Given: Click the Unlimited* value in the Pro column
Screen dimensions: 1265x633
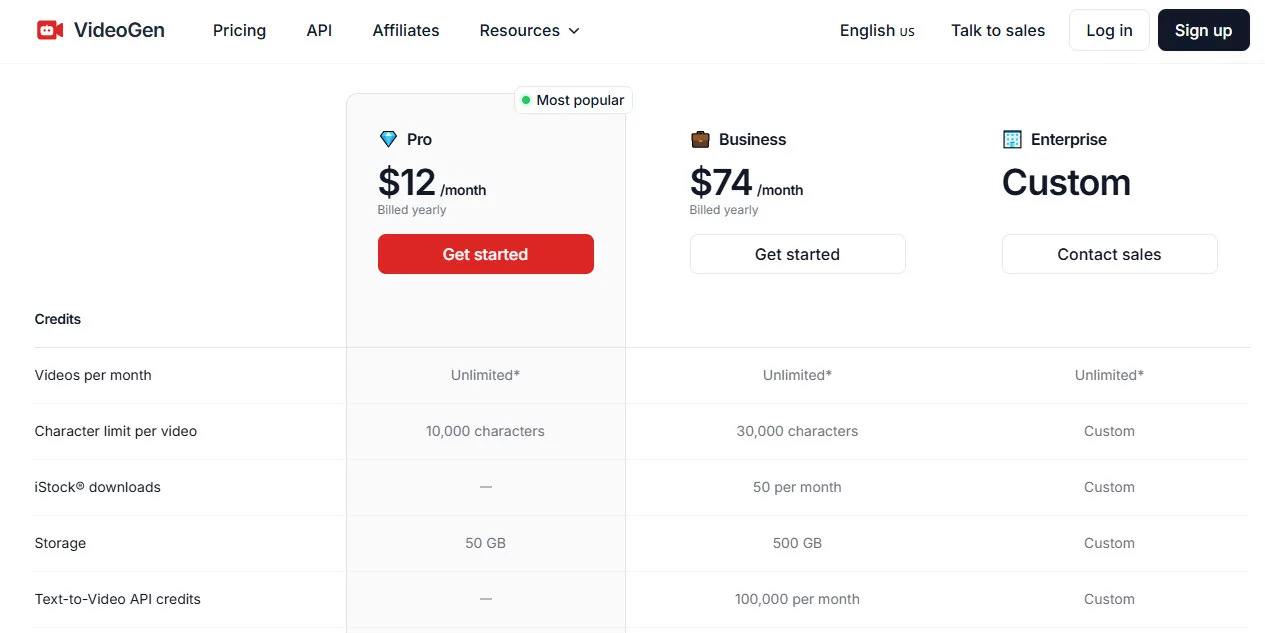Looking at the screenshot, I should 485,375.
